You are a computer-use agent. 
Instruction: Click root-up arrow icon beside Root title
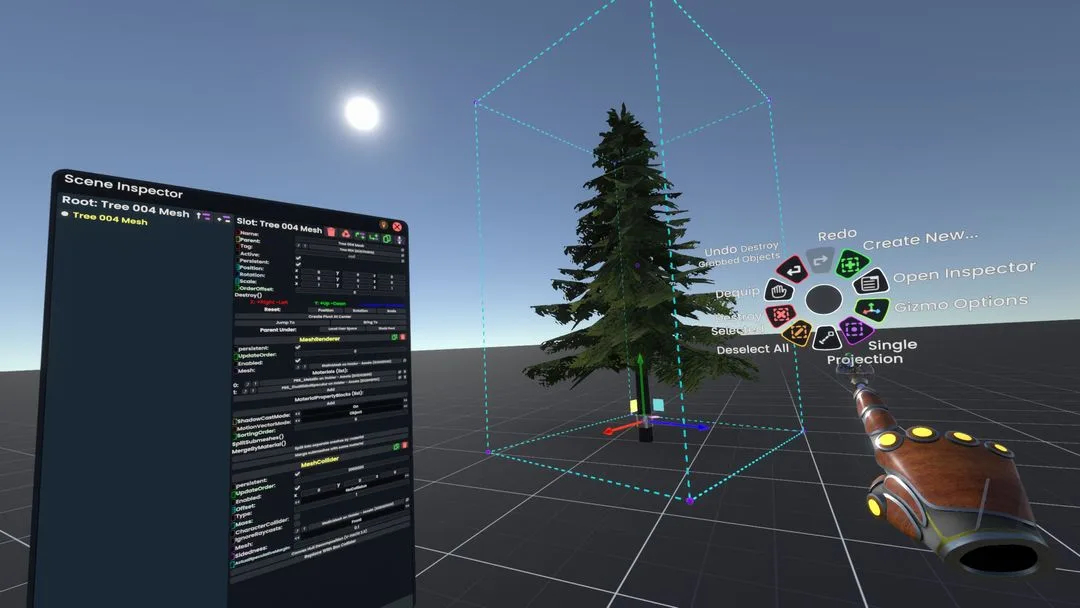(203, 216)
